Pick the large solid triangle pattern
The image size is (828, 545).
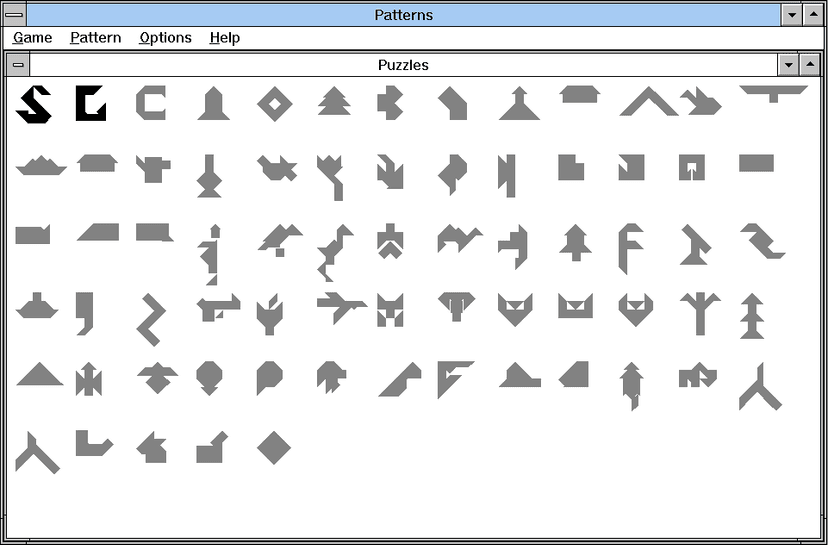click(40, 374)
